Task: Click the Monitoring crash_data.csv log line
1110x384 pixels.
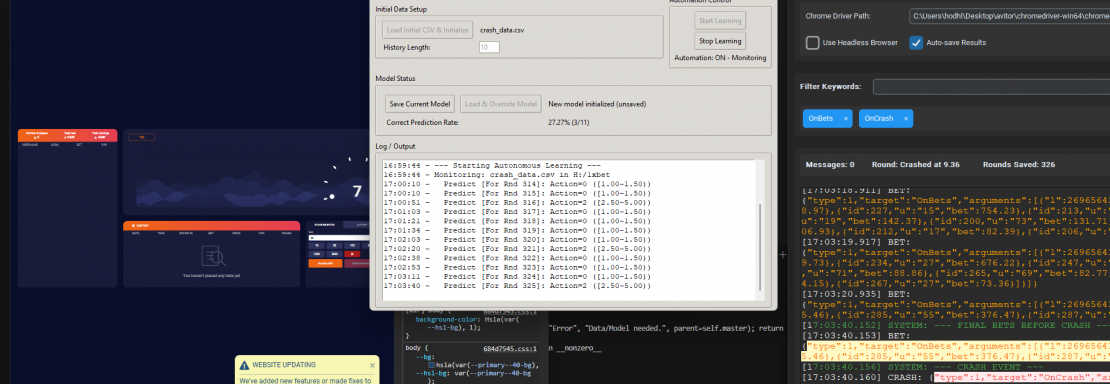Action: coord(497,174)
